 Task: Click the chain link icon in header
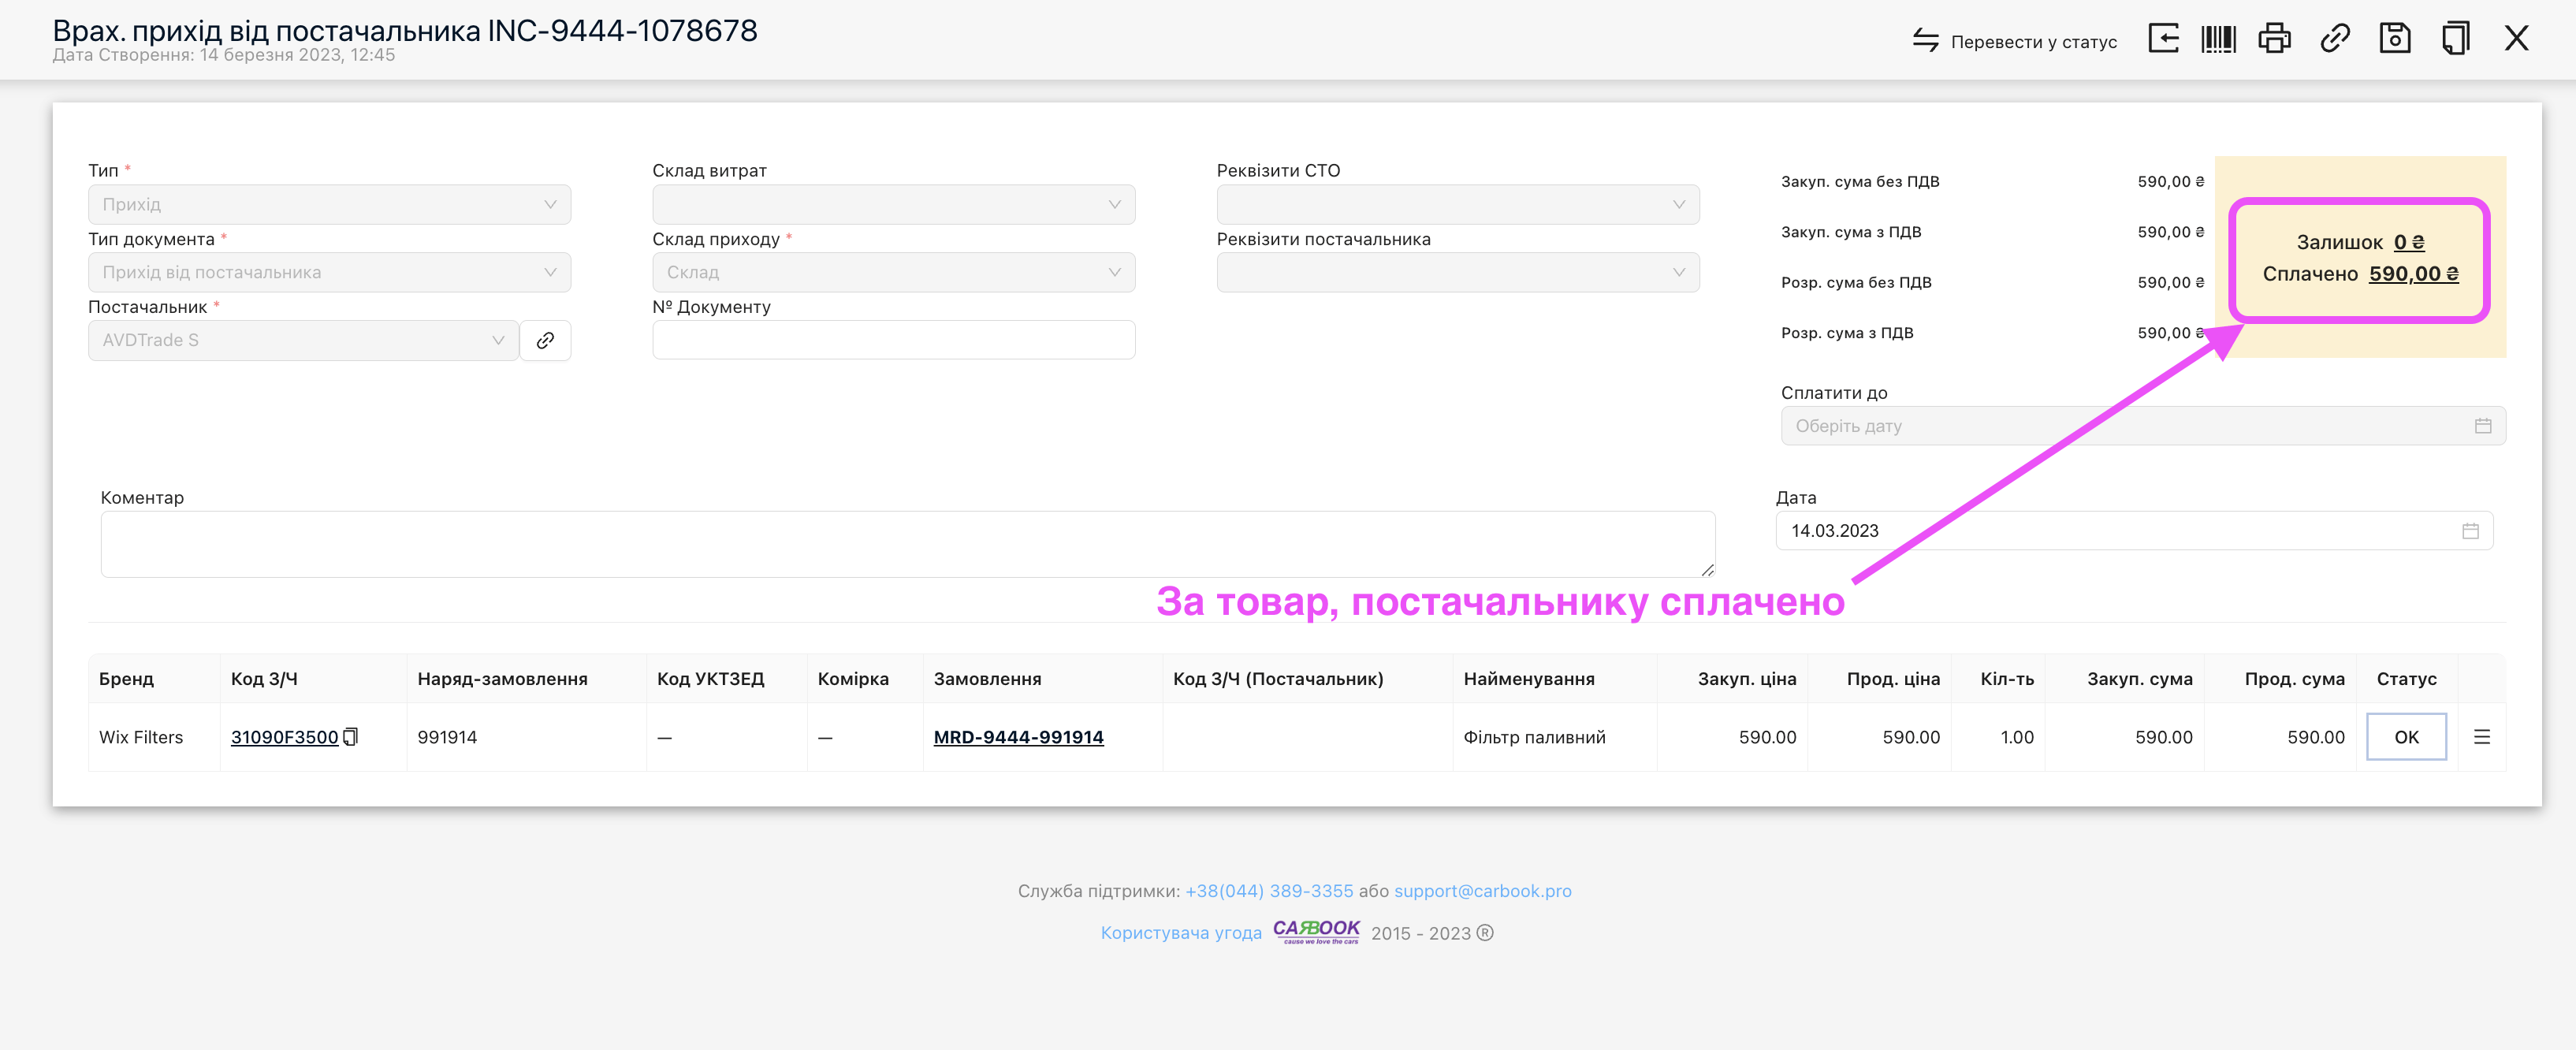click(x=2335, y=39)
